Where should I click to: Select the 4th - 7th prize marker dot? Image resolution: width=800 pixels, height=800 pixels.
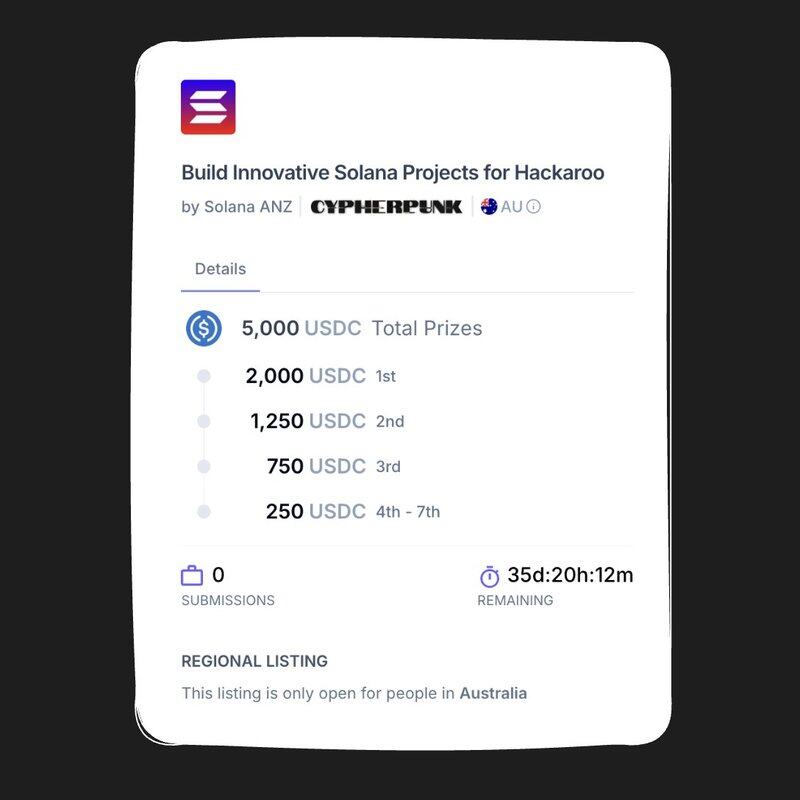[204, 511]
